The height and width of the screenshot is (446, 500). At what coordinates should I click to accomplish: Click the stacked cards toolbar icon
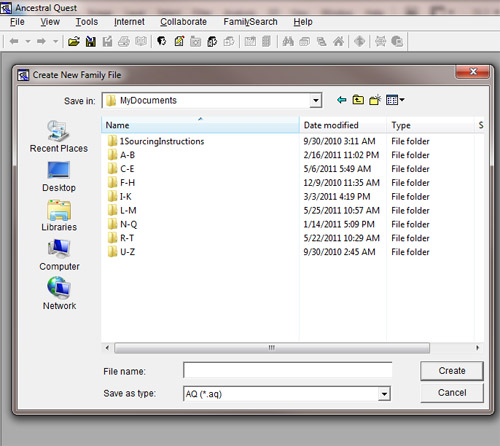pyautogui.click(x=305, y=41)
